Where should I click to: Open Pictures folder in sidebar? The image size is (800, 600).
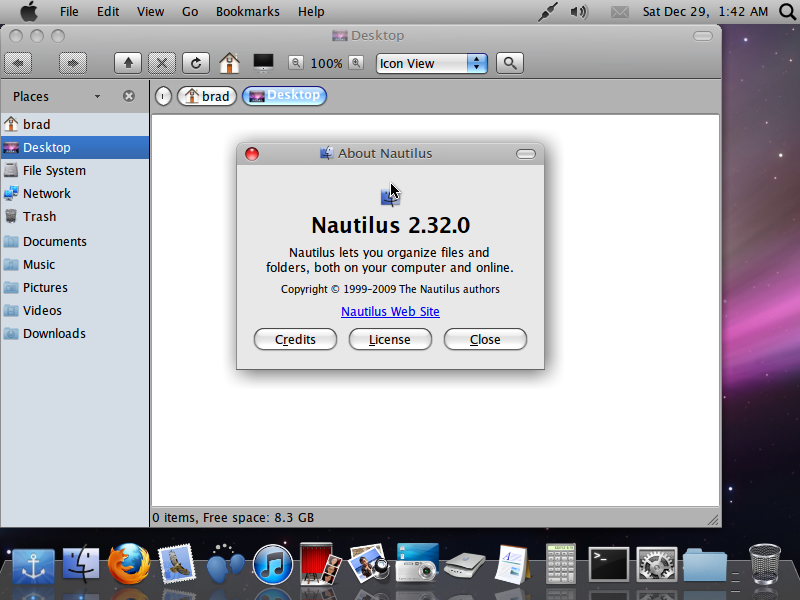pos(74,287)
